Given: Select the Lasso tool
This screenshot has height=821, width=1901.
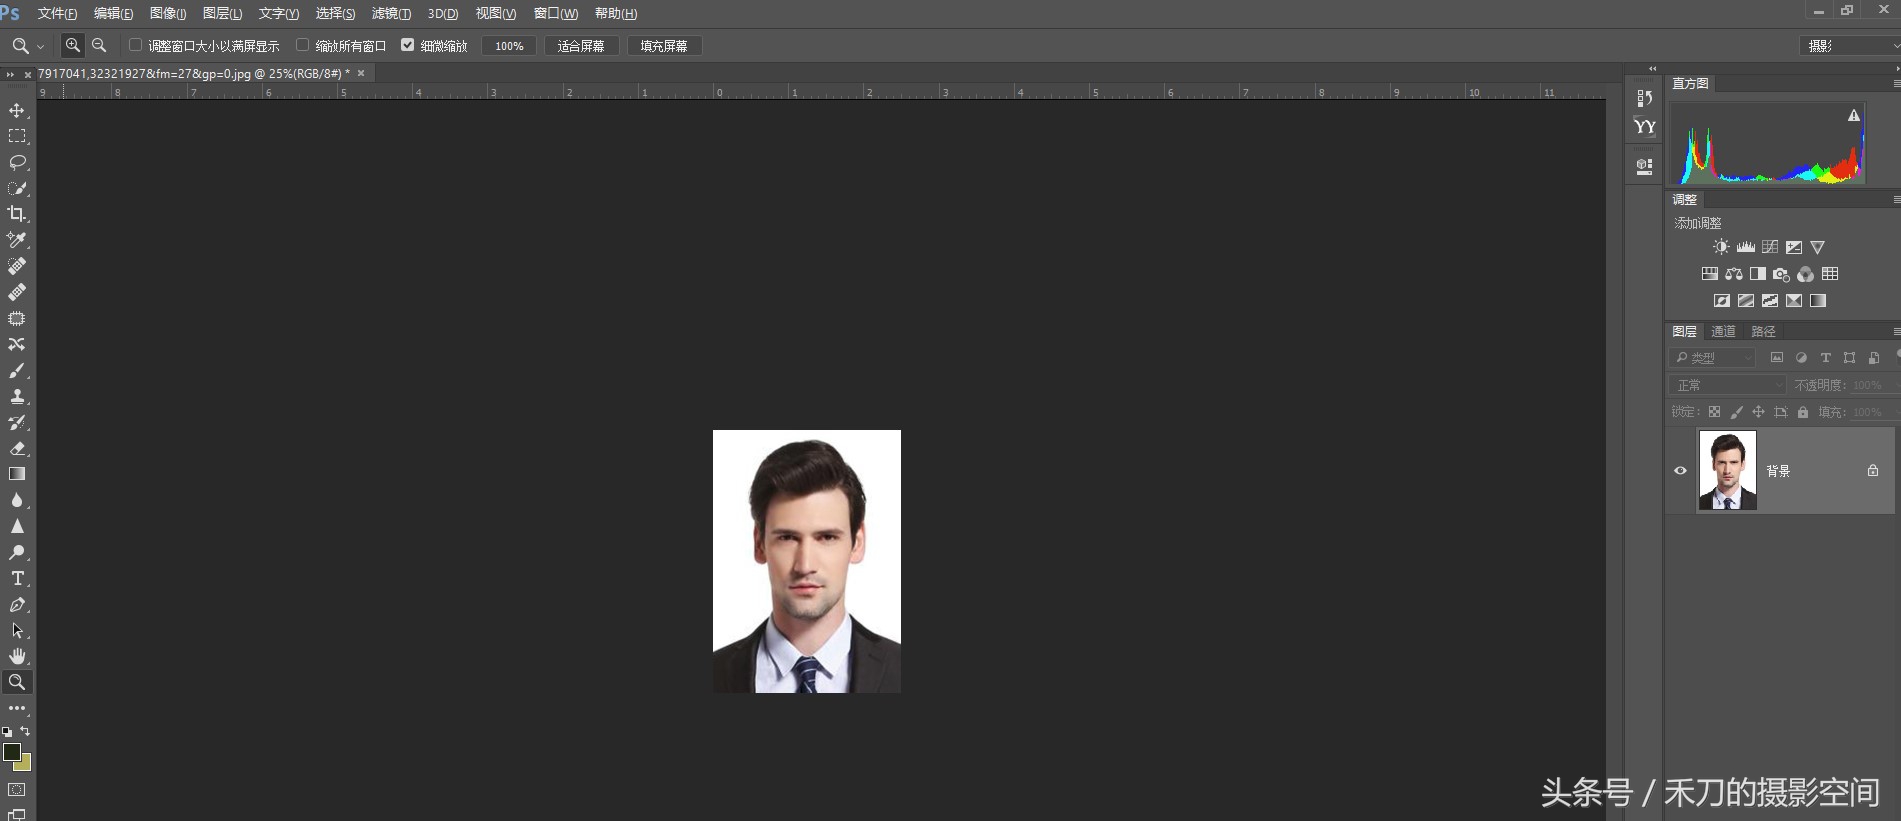Looking at the screenshot, I should [17, 162].
